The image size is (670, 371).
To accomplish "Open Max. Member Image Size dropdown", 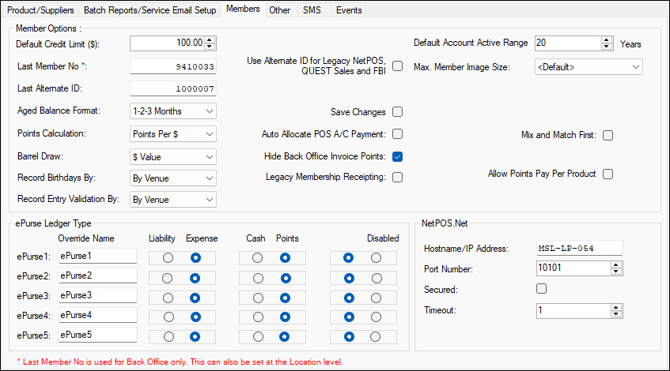I will point(588,67).
